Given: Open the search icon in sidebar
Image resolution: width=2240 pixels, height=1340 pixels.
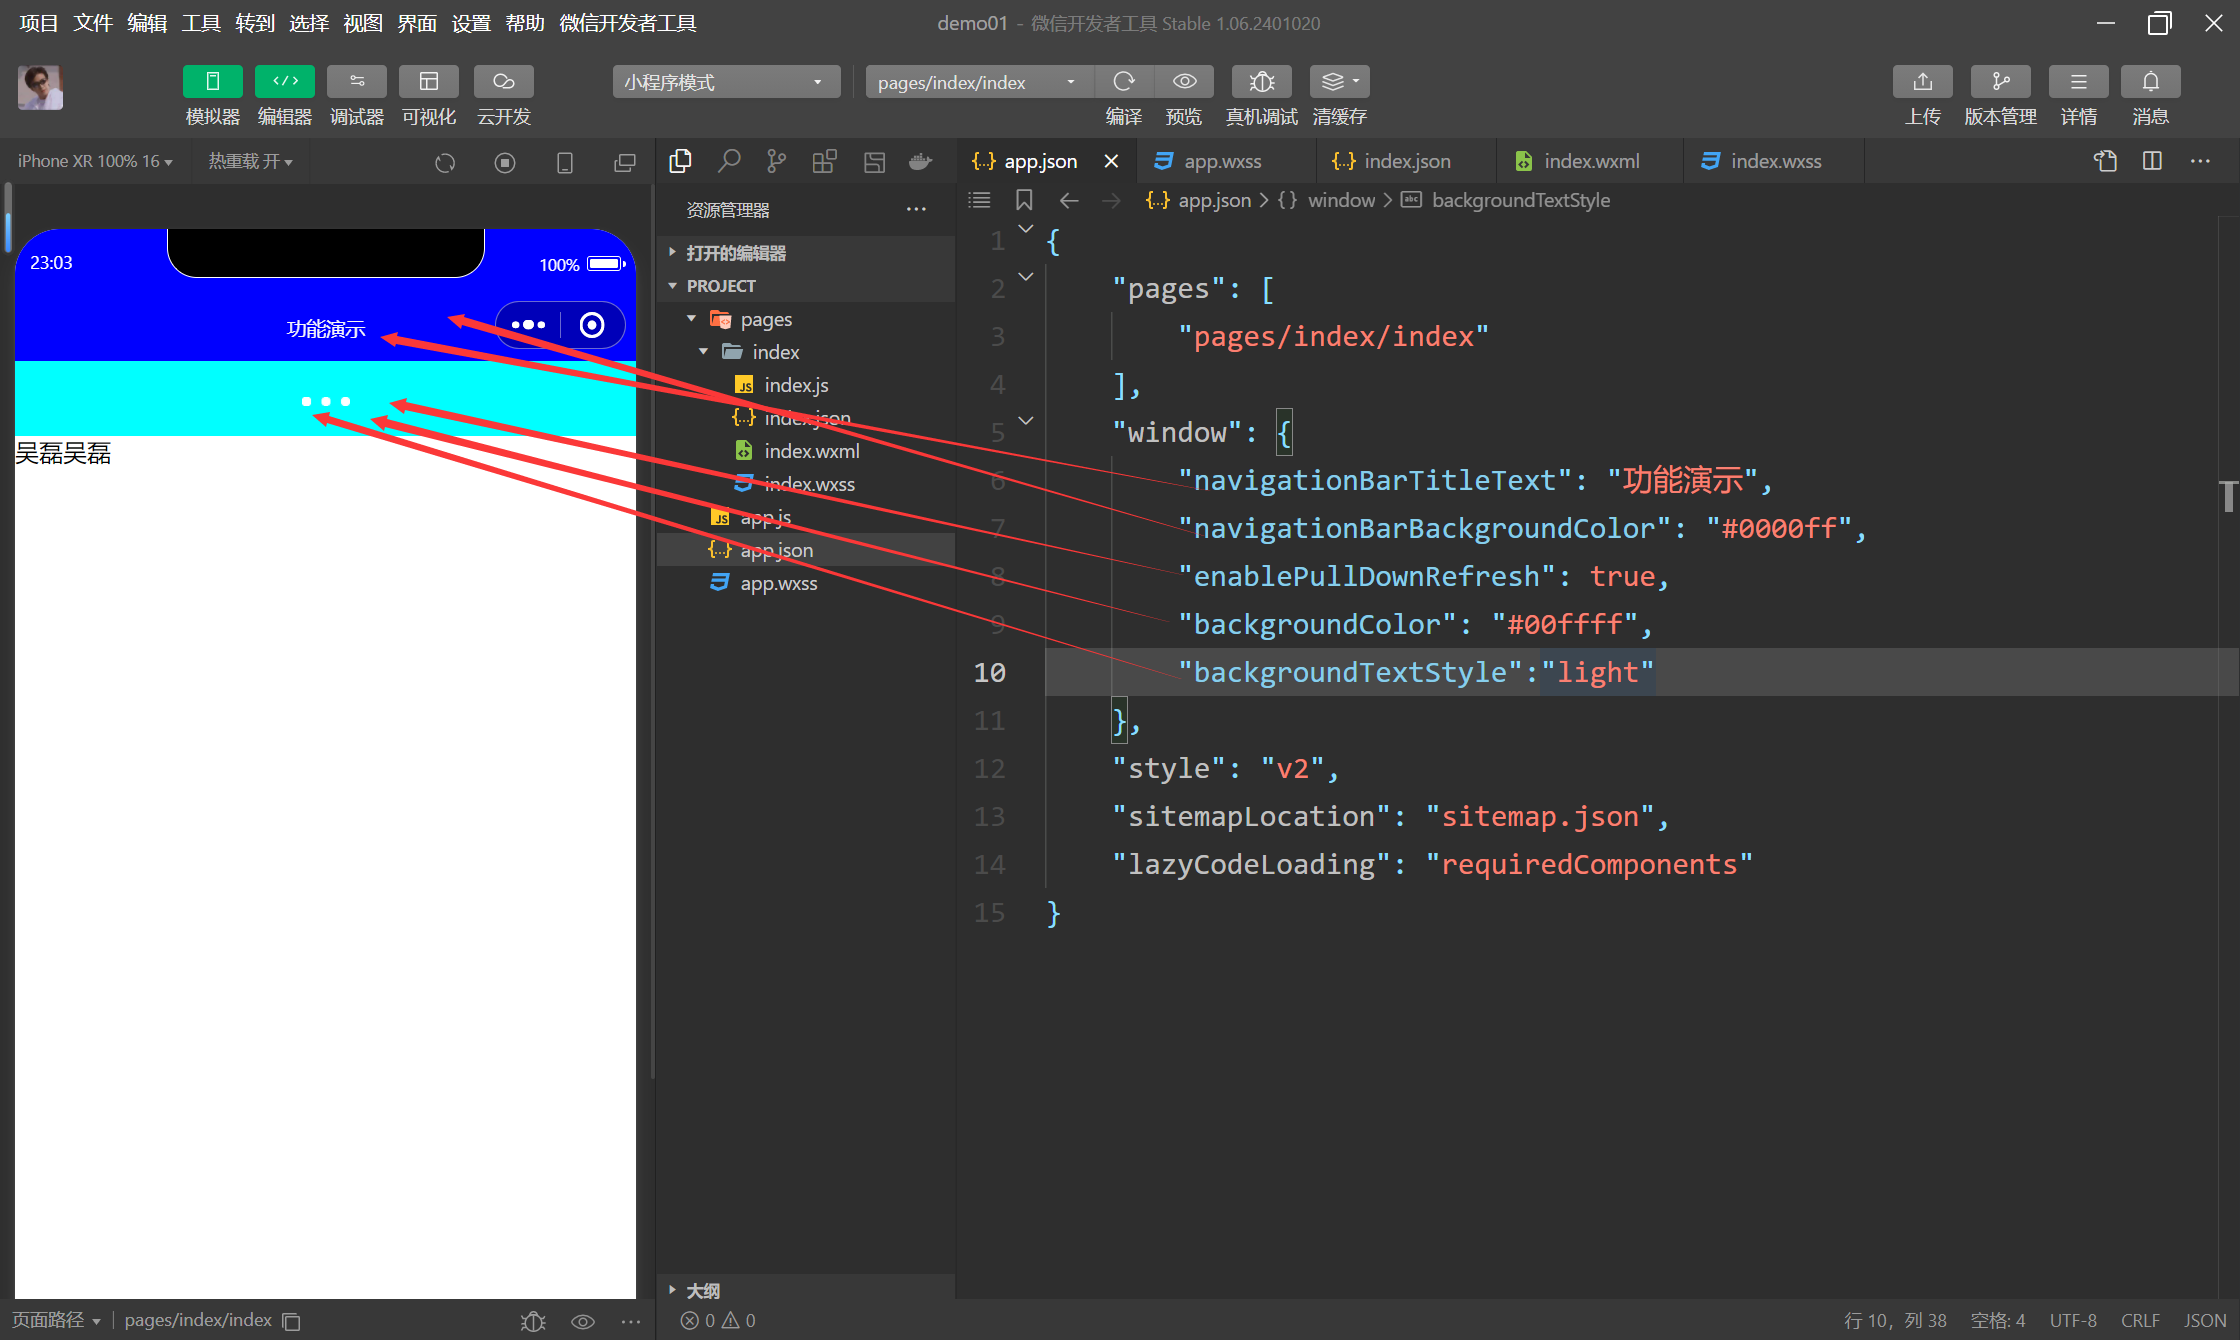Looking at the screenshot, I should pos(729,161).
